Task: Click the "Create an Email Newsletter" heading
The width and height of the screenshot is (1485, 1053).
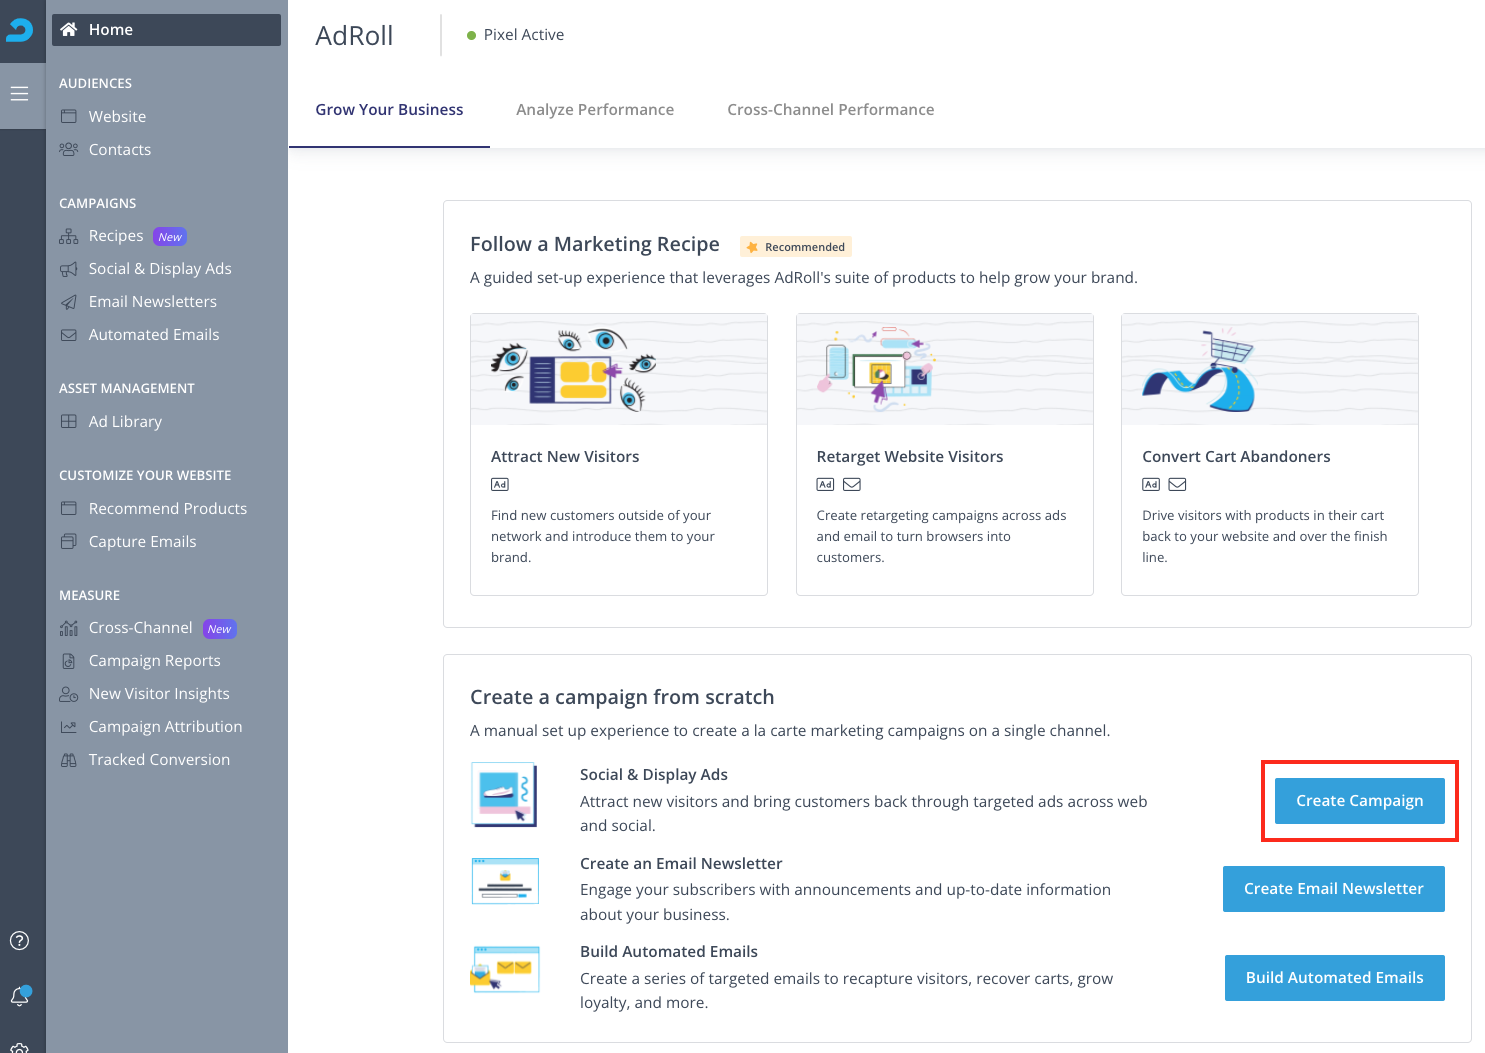Action: coord(681,864)
